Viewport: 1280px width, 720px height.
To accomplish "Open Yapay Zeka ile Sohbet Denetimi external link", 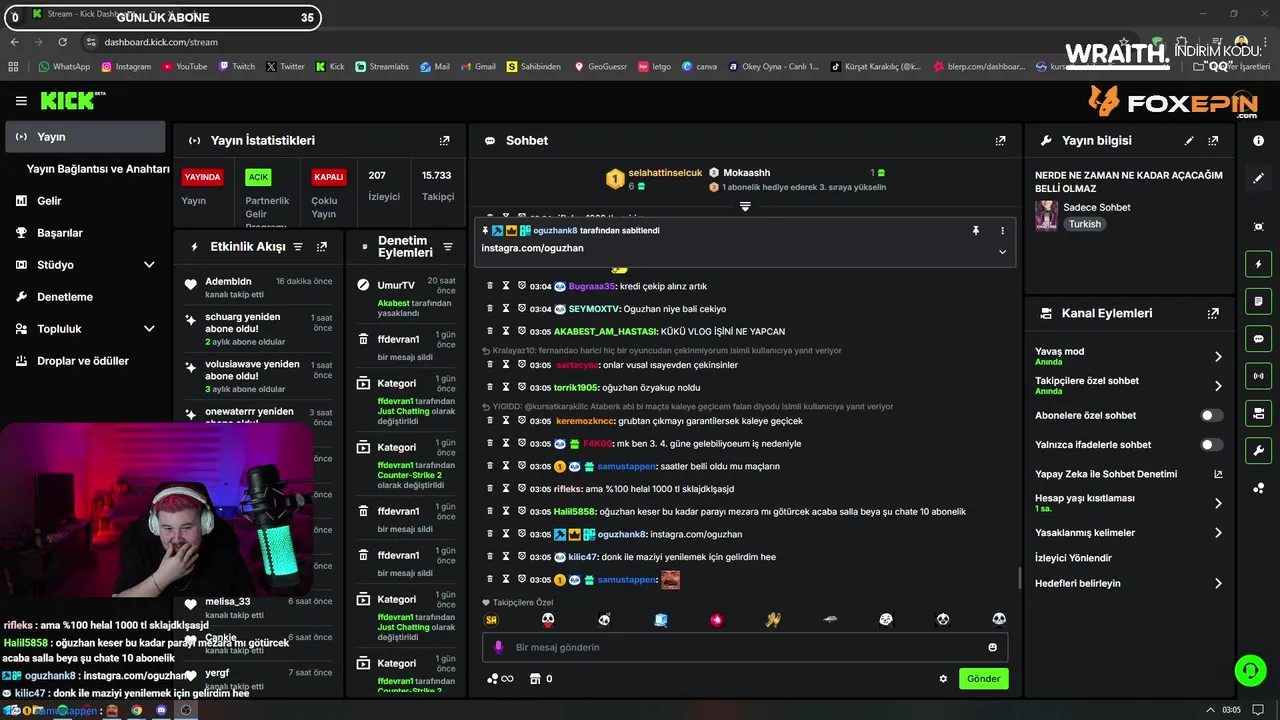I will pos(1218,474).
